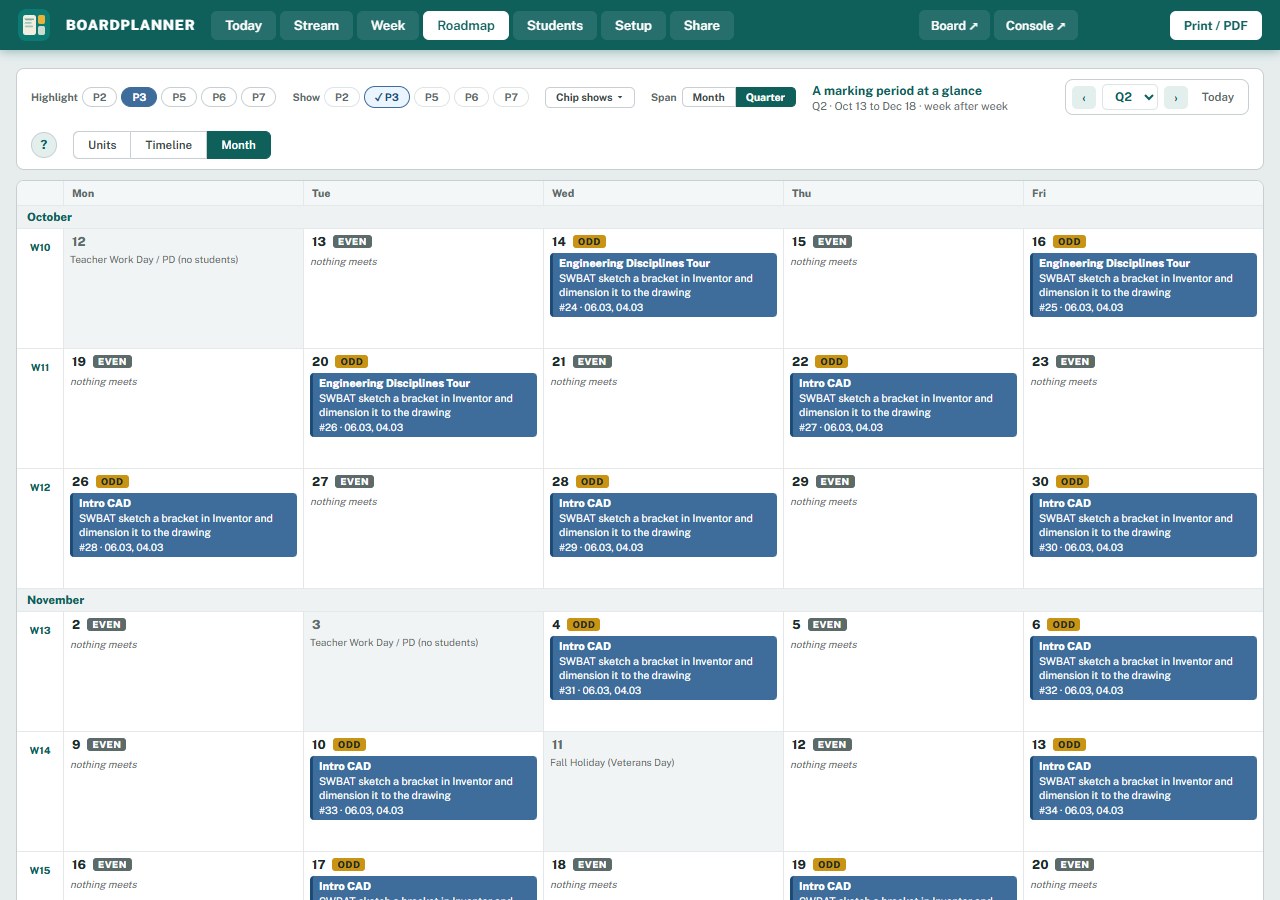Show period P6 in the Show group
The width and height of the screenshot is (1280, 900).
(x=471, y=97)
